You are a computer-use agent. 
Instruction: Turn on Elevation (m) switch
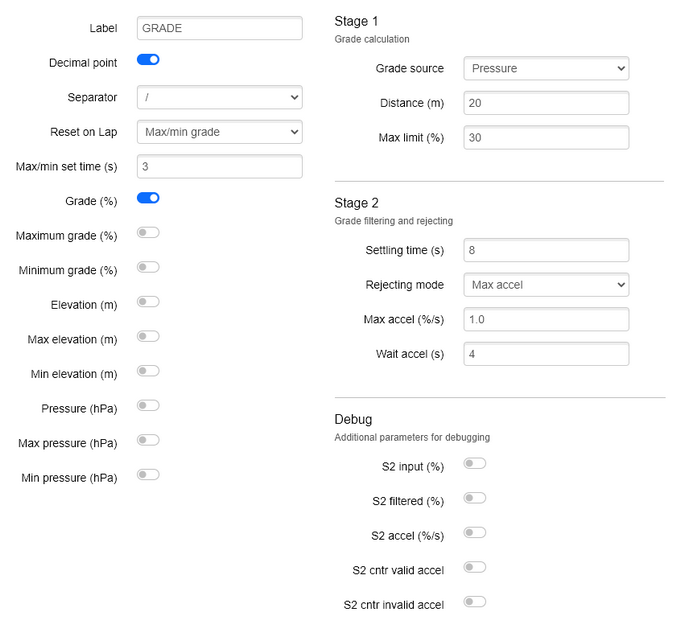[x=148, y=301]
